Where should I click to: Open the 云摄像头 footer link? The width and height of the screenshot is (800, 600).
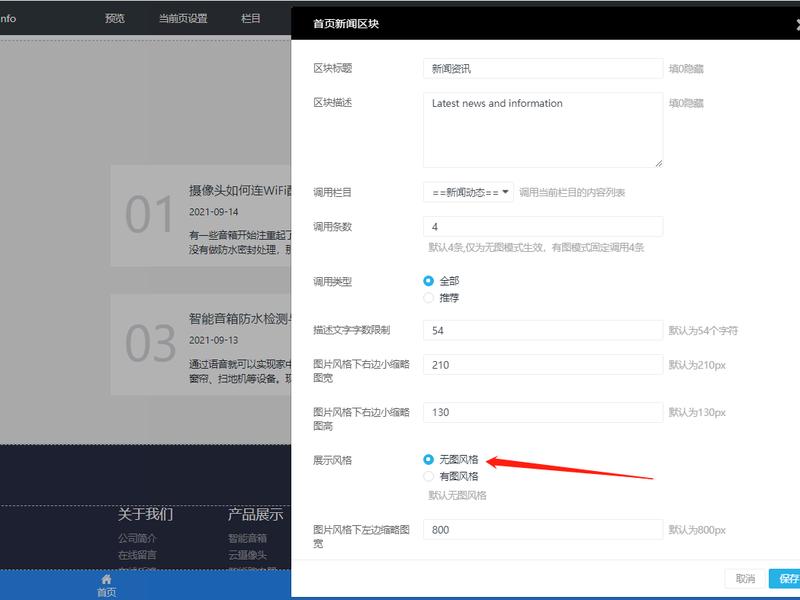(x=247, y=555)
